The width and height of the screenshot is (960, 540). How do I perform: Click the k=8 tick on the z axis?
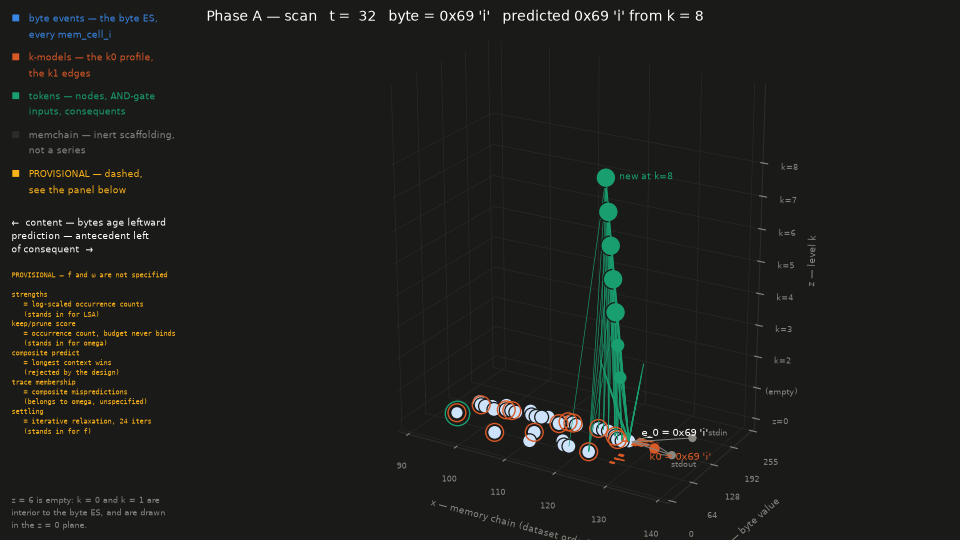[x=789, y=167]
